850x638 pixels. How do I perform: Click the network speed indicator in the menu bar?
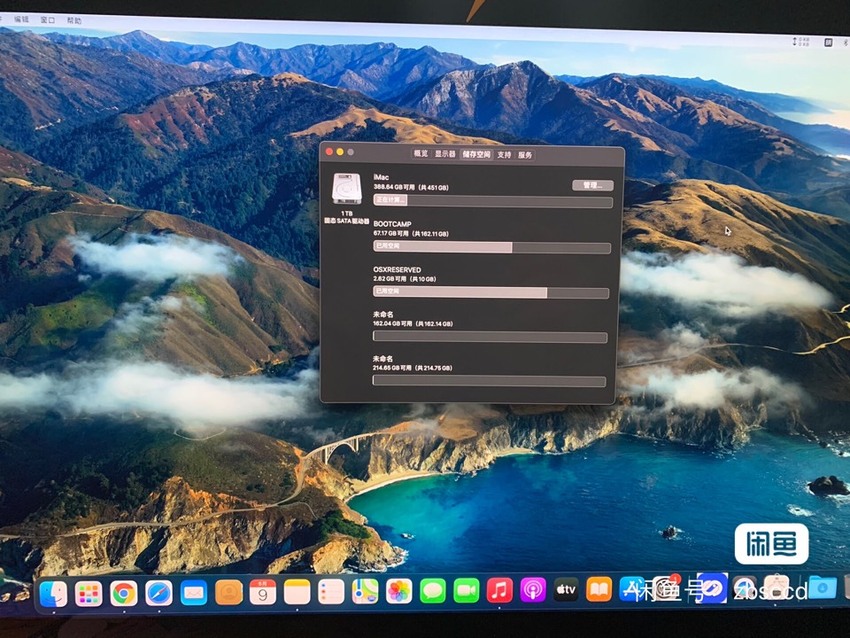801,41
